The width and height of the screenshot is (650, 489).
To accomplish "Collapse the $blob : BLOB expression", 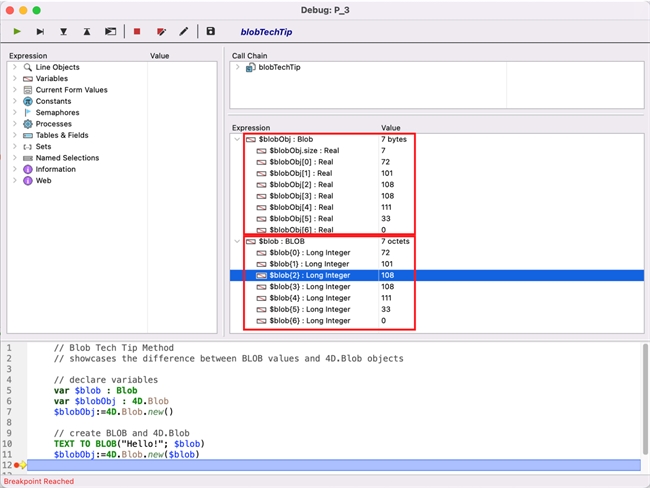I will click(x=237, y=242).
